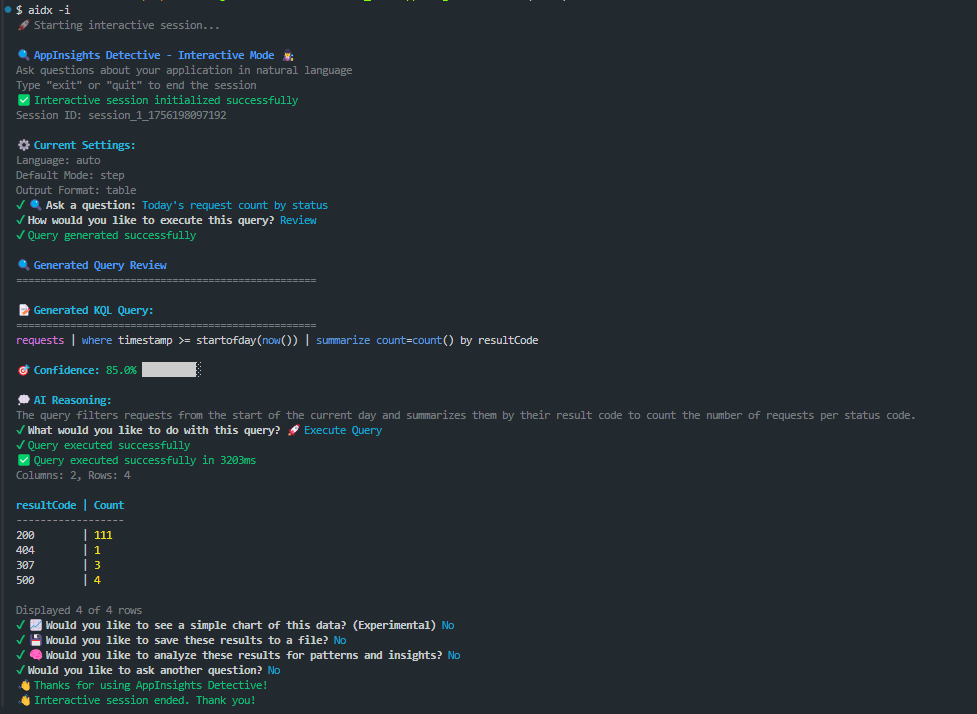Click the 404 result code cell

tap(25, 550)
